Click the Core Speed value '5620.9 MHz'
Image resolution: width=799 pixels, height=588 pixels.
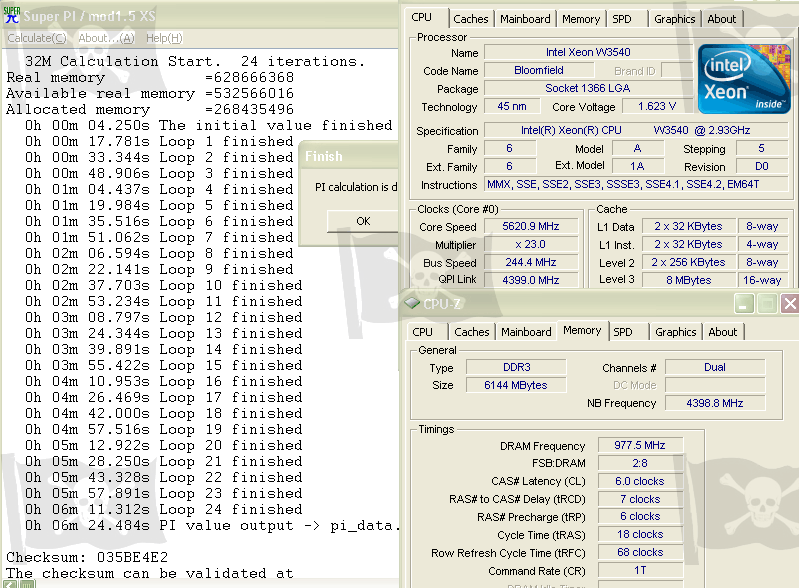click(x=530, y=226)
